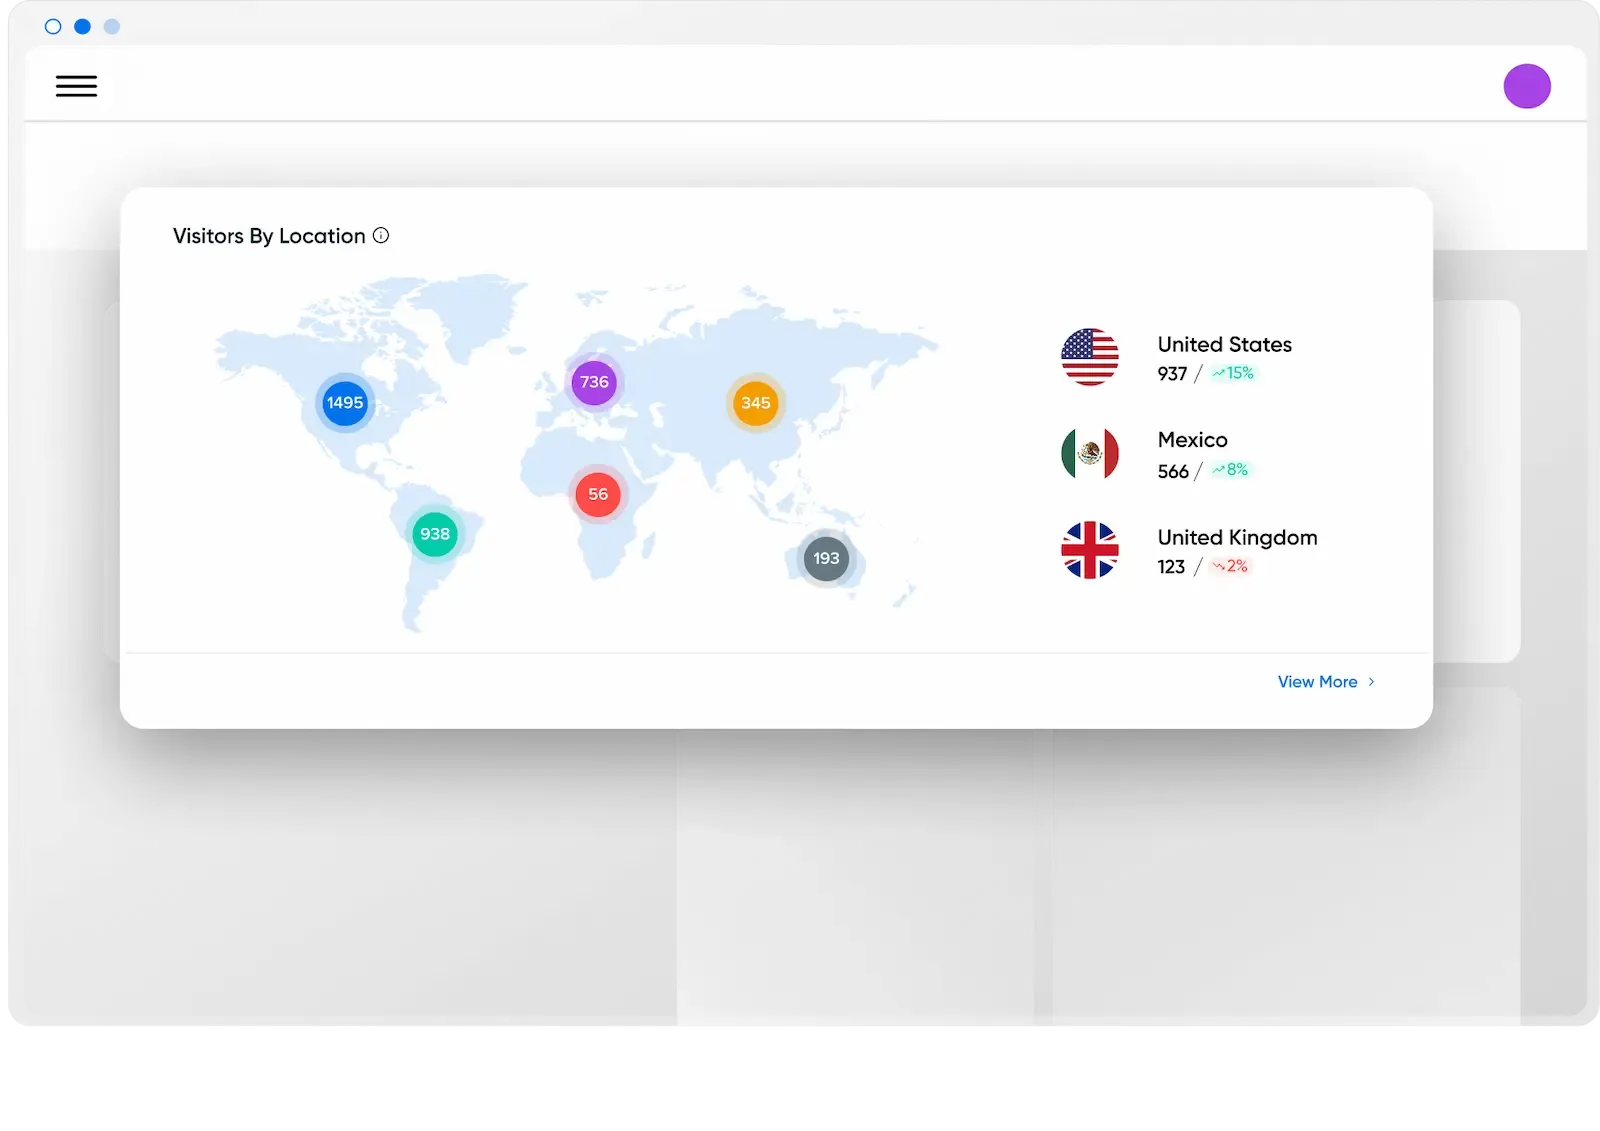The width and height of the screenshot is (1600, 1131).
Task: Click the United Kingdom country name
Action: (x=1237, y=537)
